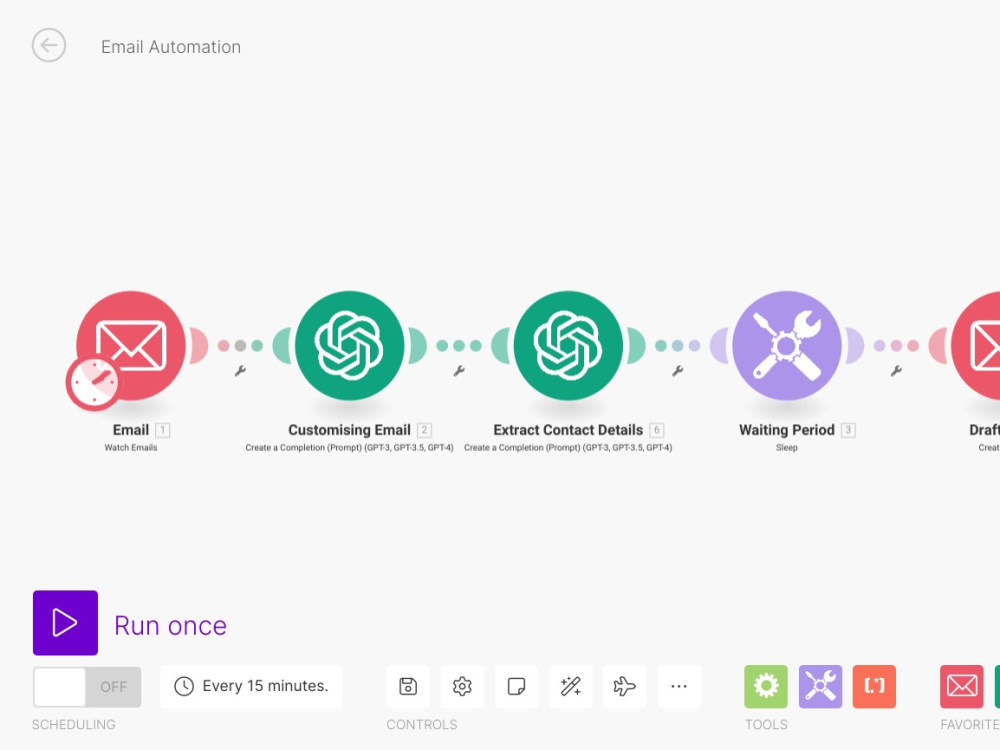Click connector dots between Extract Contact Details and Waiting Period
1000x750 pixels.
[678, 346]
